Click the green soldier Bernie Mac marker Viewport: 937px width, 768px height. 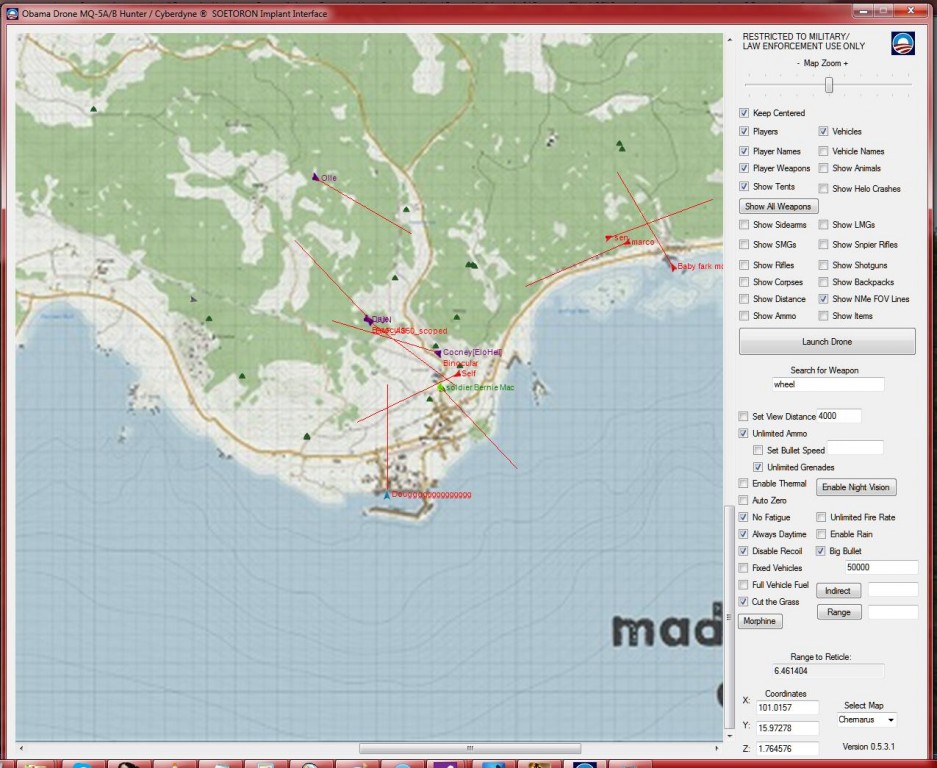(x=441, y=388)
